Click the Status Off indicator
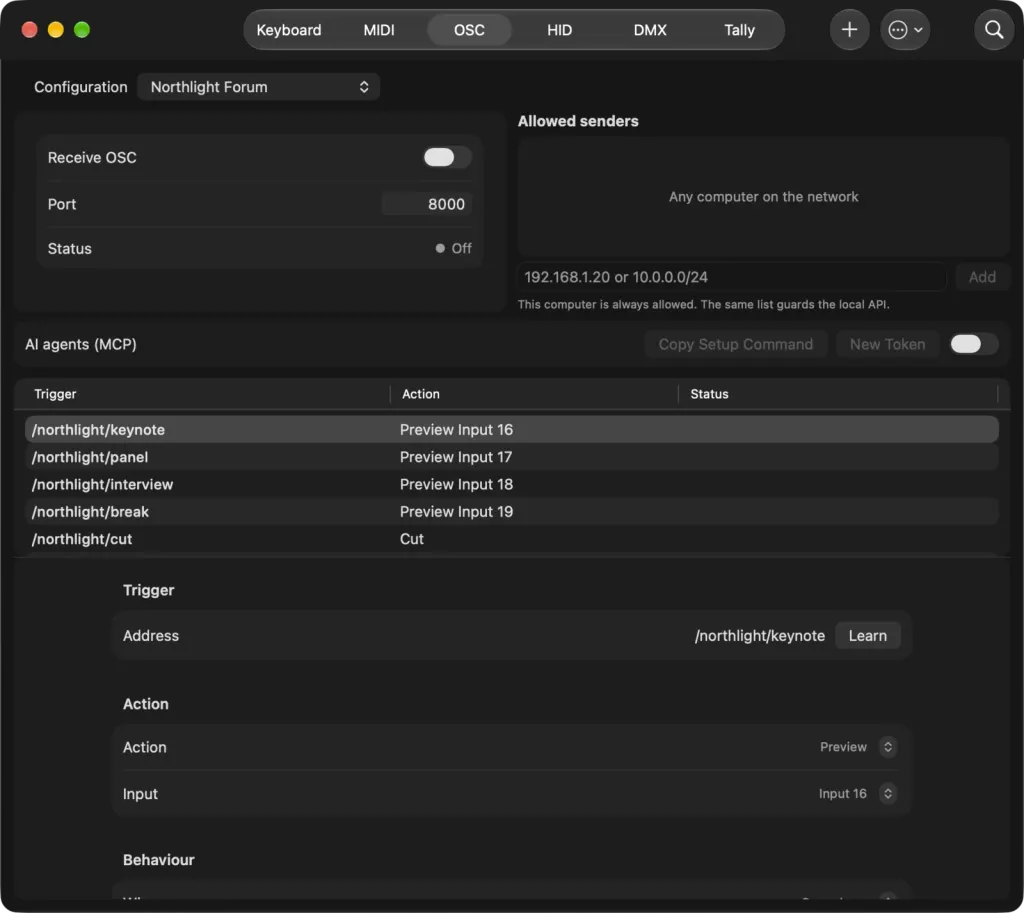 pyautogui.click(x=453, y=248)
